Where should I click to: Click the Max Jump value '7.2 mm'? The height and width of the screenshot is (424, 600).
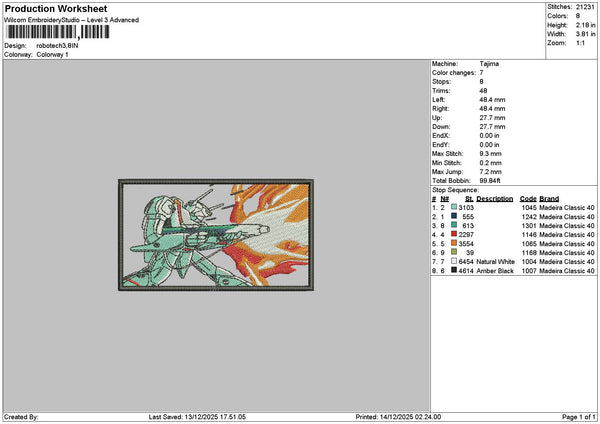point(491,172)
